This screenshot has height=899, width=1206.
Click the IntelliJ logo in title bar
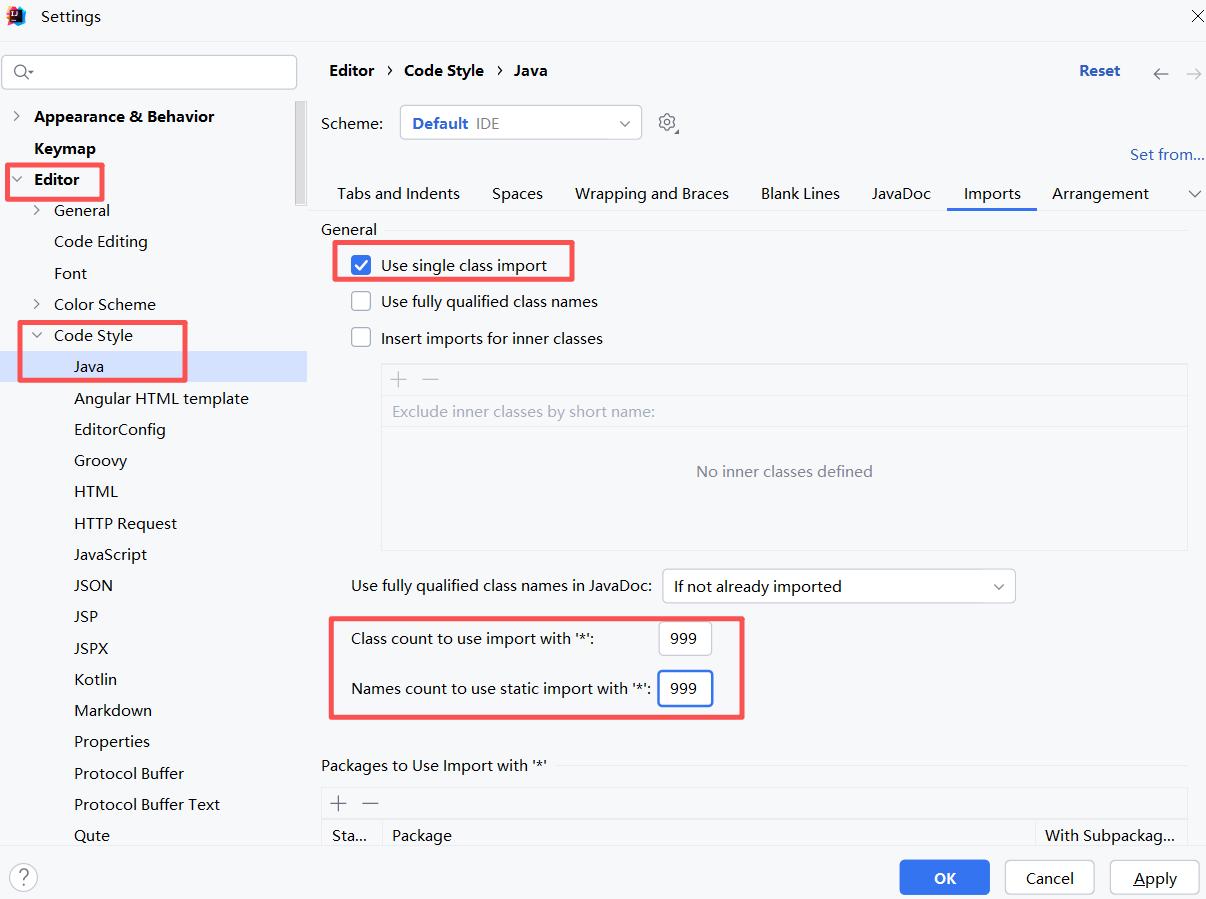16,16
